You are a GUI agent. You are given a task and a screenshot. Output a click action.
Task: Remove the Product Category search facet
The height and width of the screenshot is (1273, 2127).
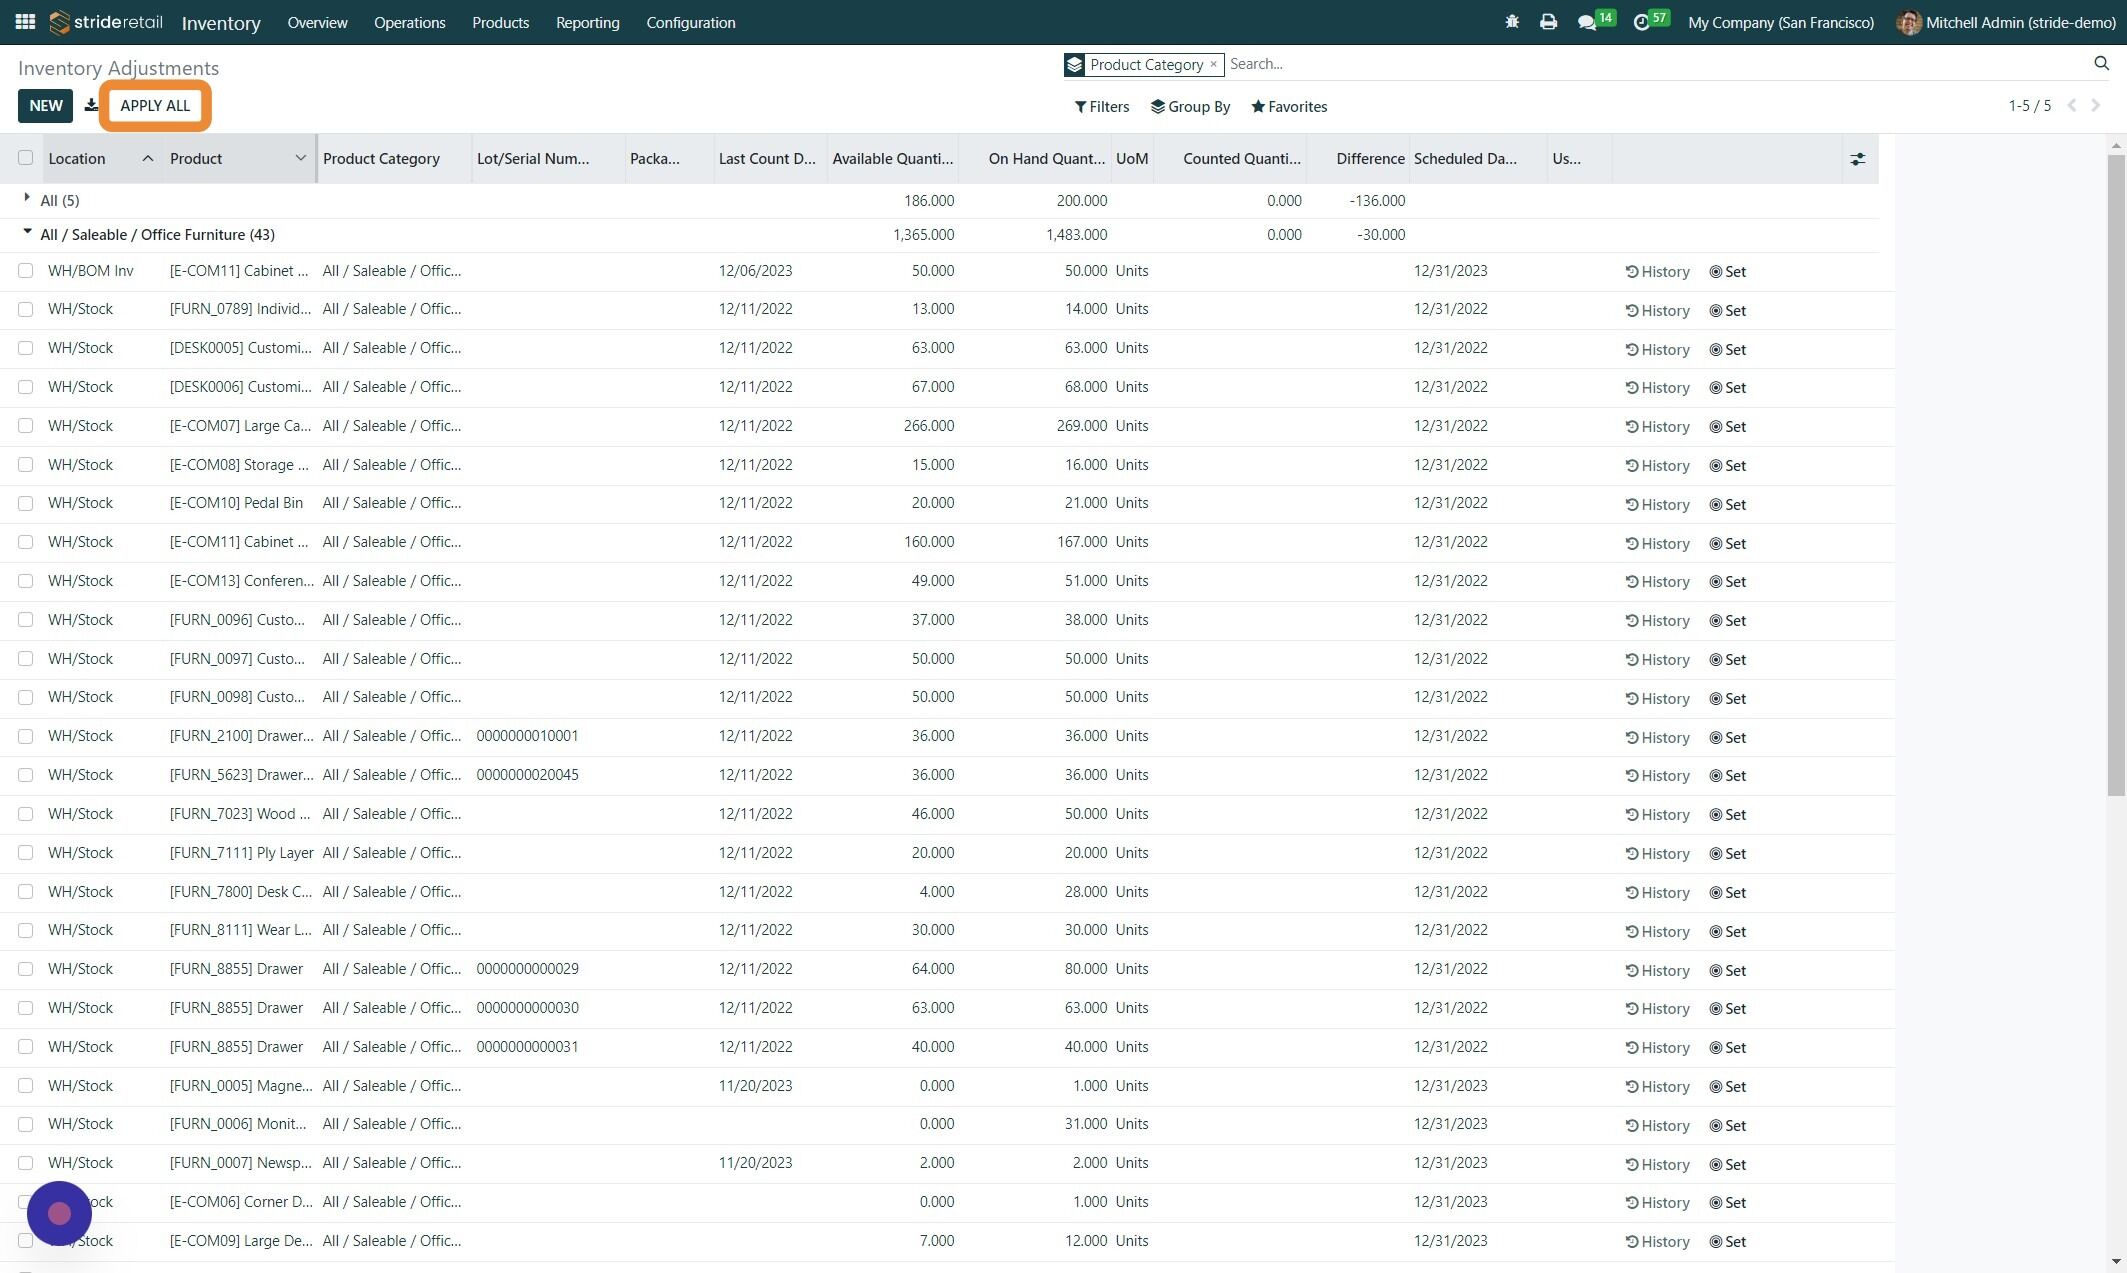tap(1214, 64)
